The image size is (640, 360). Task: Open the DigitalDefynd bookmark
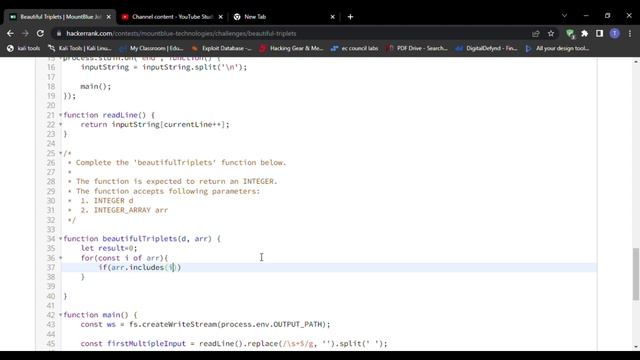pyautogui.click(x=487, y=48)
